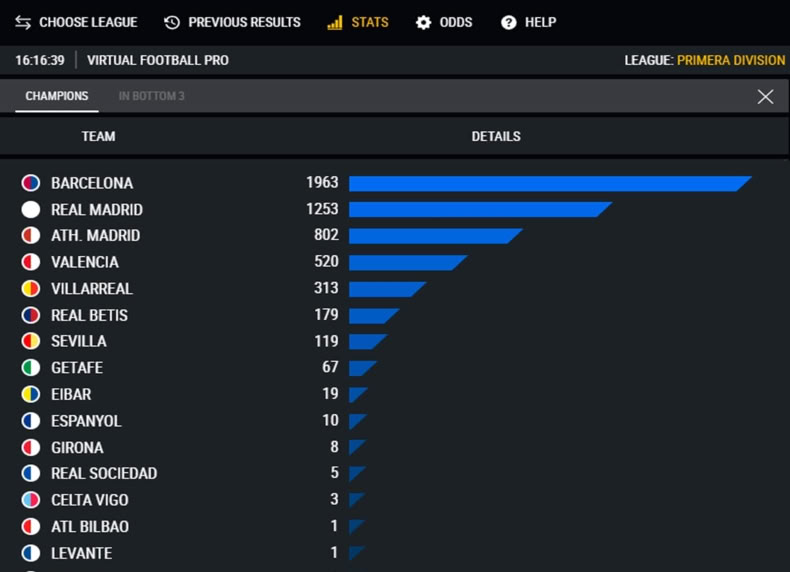
Task: Click the Previous Results history clock icon
Action: [172, 22]
